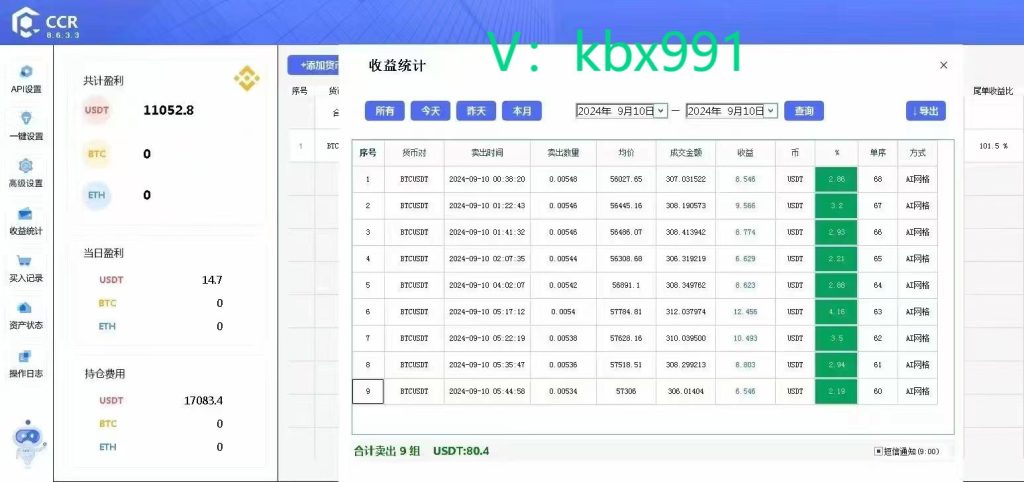
Task: Filter records by 今天
Action: (430, 111)
